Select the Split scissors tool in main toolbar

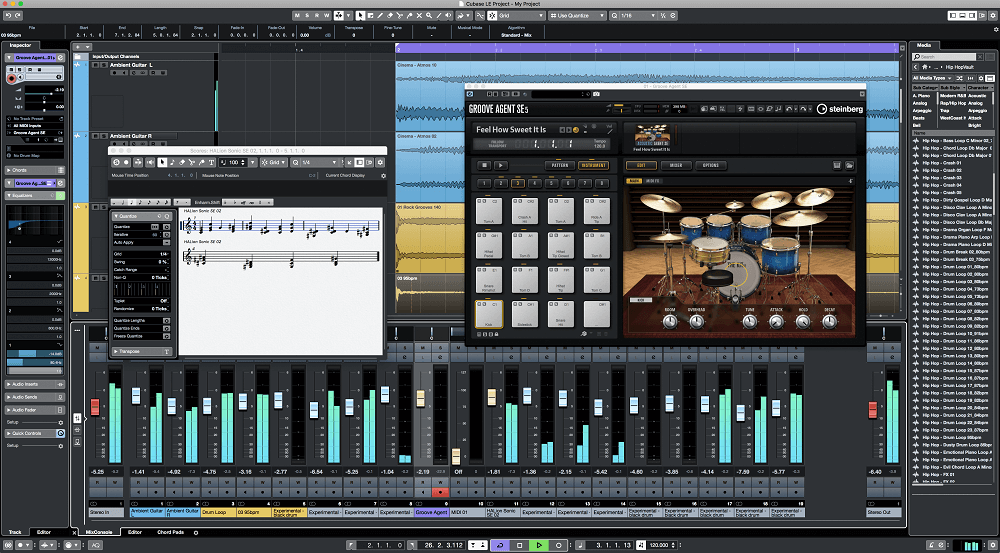pos(400,15)
